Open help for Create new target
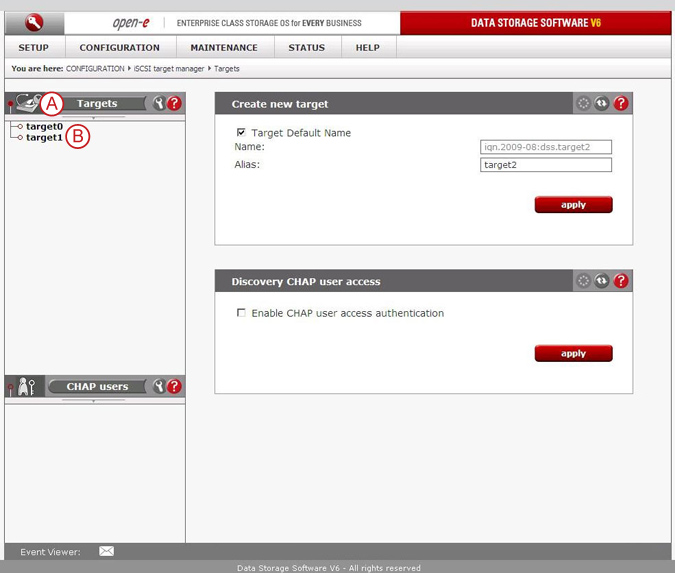675x573 pixels. click(x=621, y=103)
